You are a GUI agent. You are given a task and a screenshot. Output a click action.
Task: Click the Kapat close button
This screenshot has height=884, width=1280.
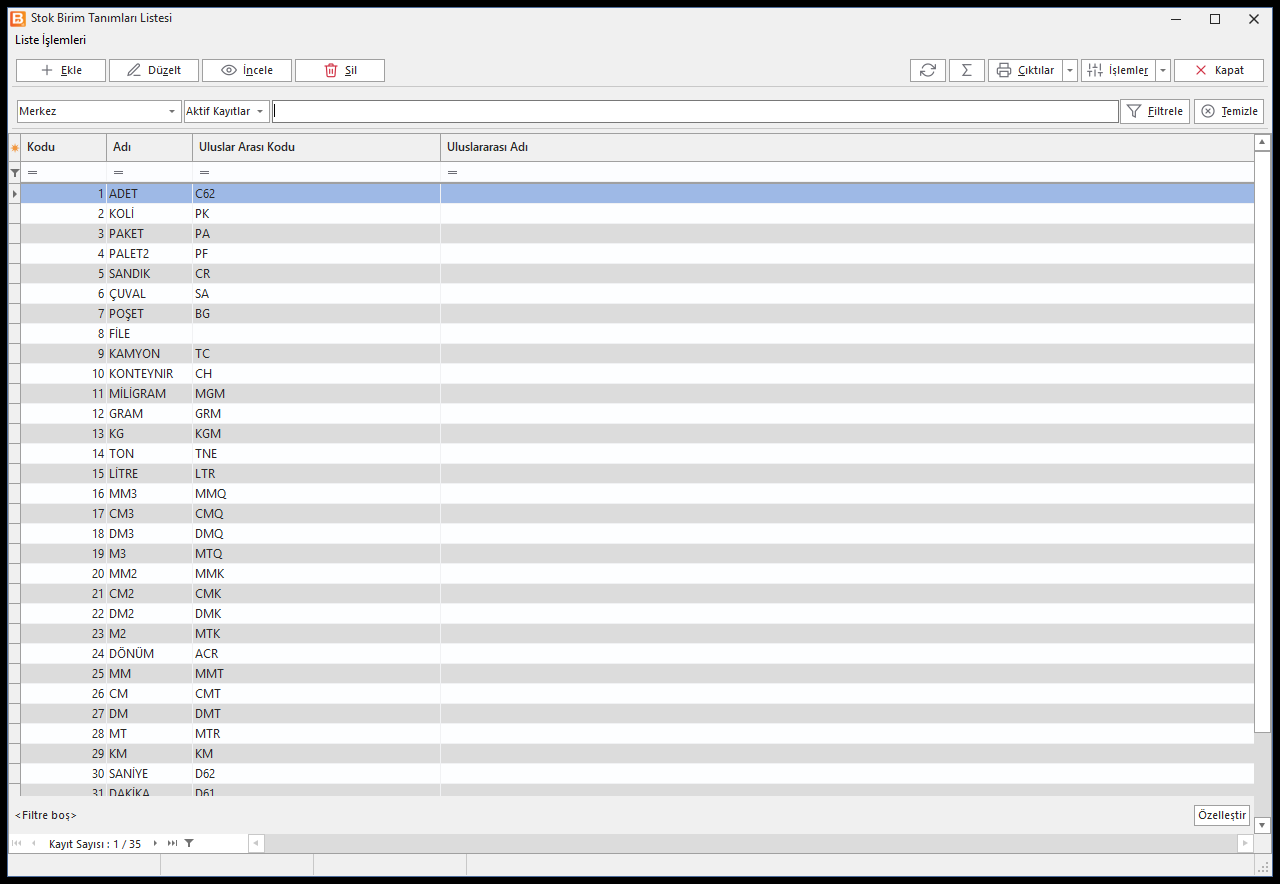pyautogui.click(x=1219, y=70)
